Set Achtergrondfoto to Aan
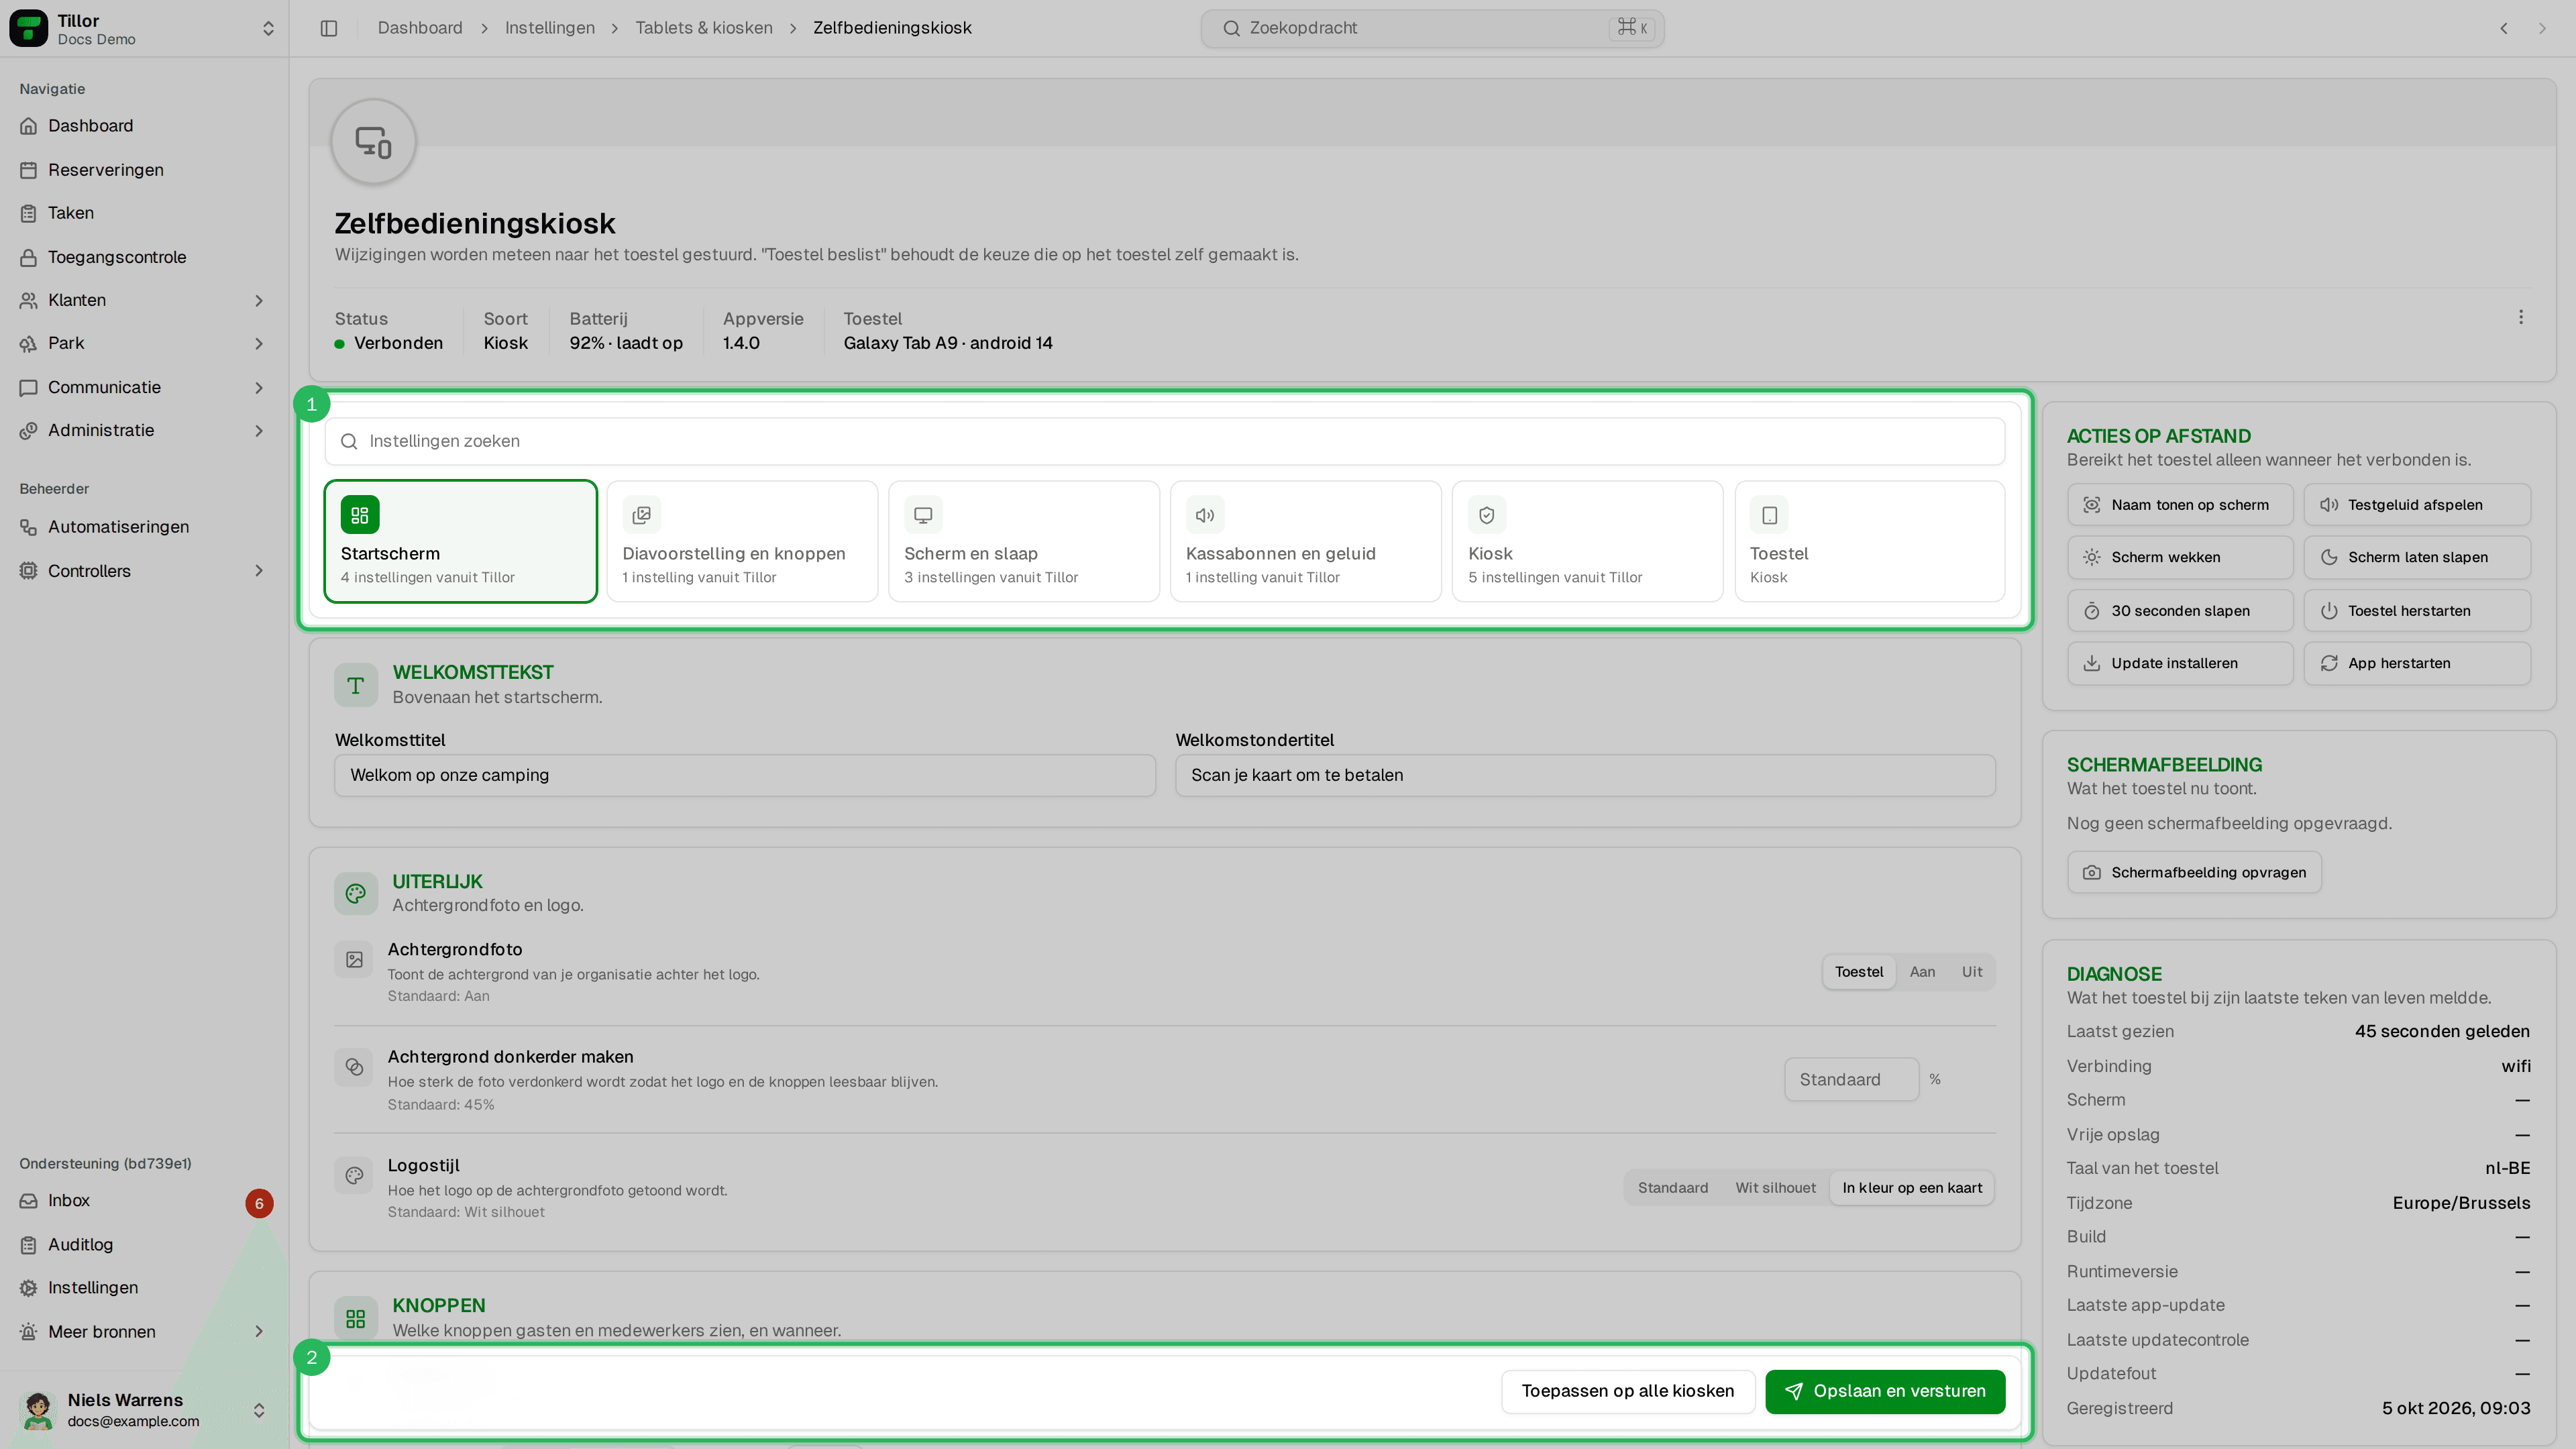The width and height of the screenshot is (2576, 1449). tap(1922, 972)
